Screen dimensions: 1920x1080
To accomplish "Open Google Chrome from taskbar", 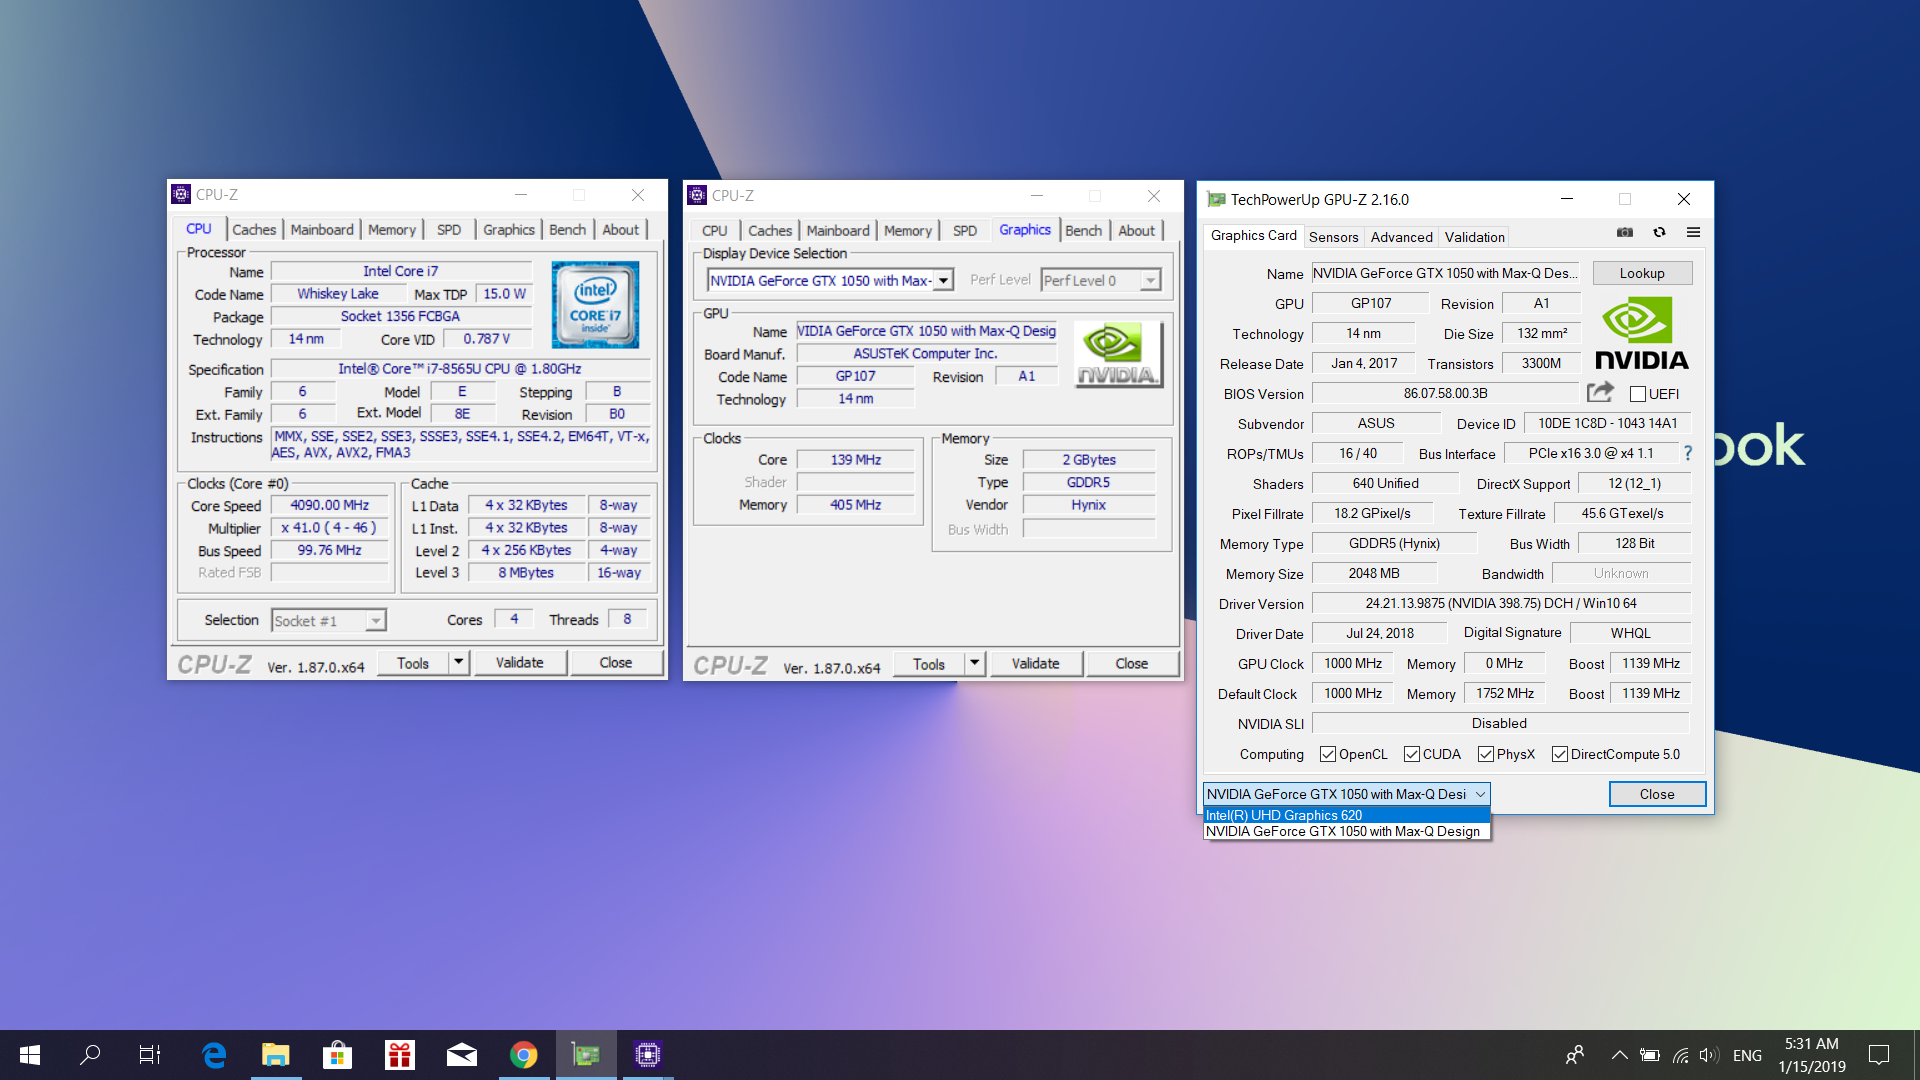I will 523,1054.
